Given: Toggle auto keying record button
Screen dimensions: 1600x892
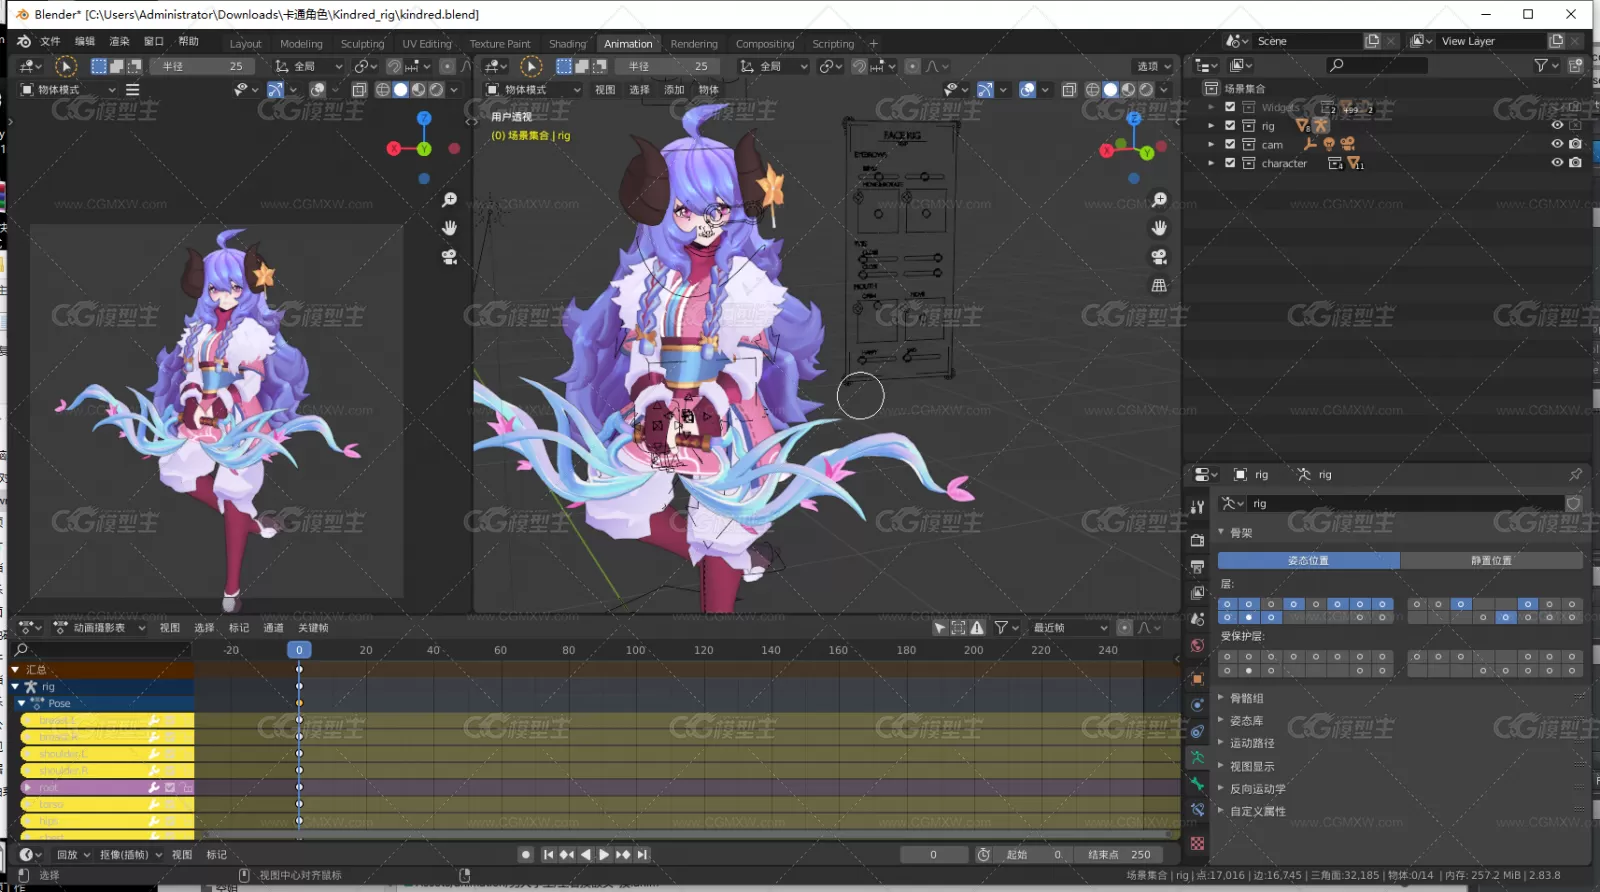Looking at the screenshot, I should coord(525,855).
